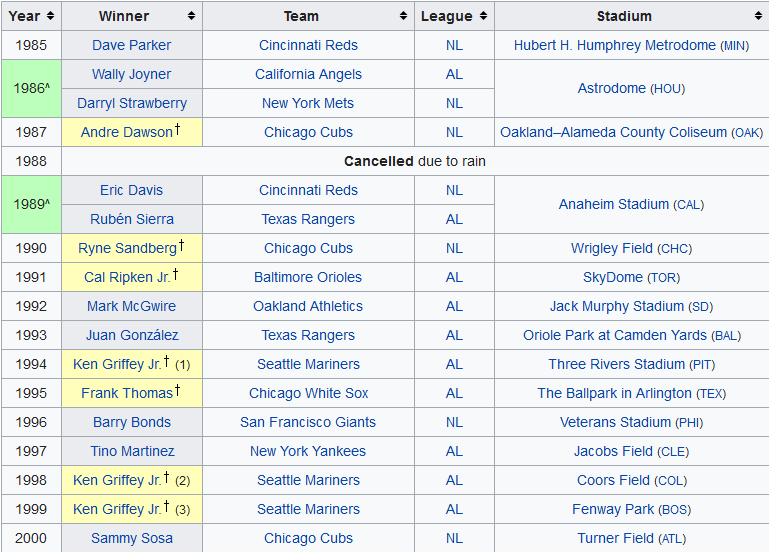Screen dimensions: 769x552
Task: Sort table by League column arrows
Action: coord(483,16)
